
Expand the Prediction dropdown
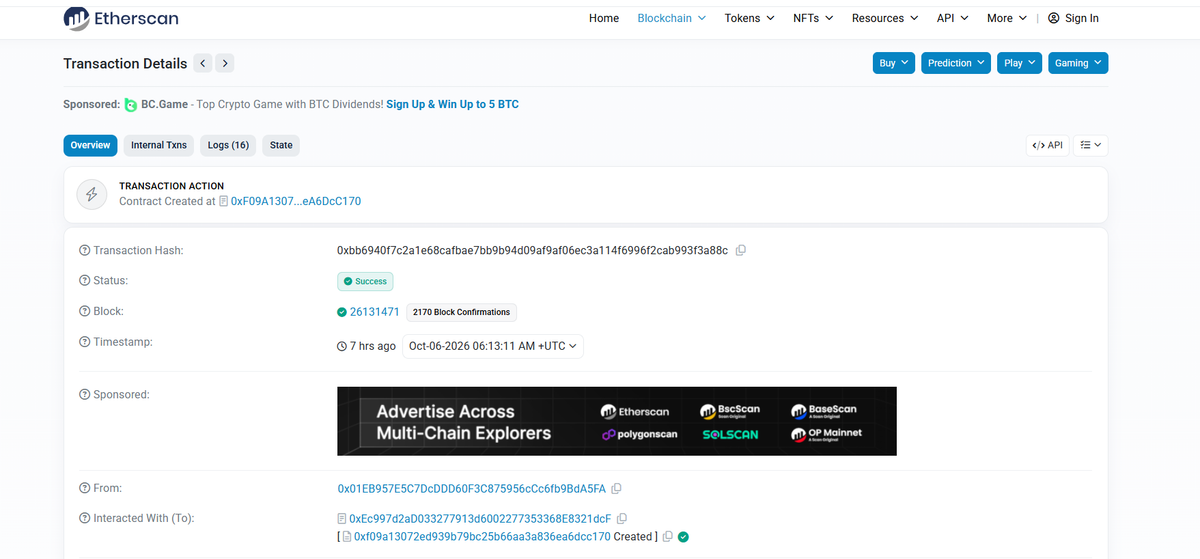(956, 63)
